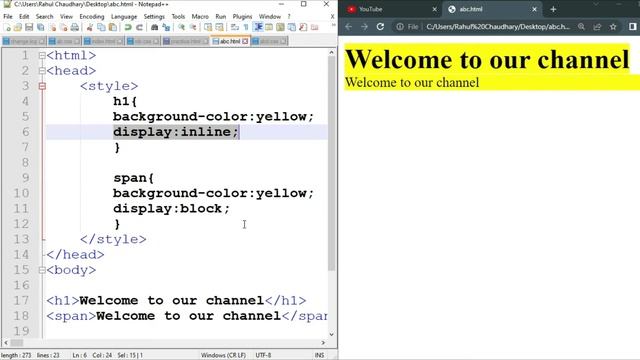Click the UTF-8 encoding status entry
The width and height of the screenshot is (640, 360).
[263, 355]
